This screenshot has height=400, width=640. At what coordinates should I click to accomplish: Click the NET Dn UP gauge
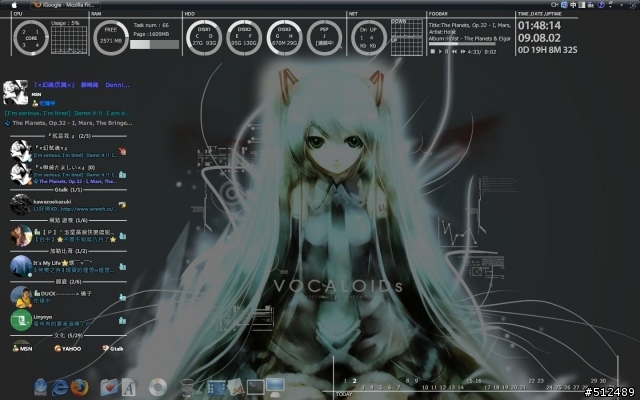[369, 38]
